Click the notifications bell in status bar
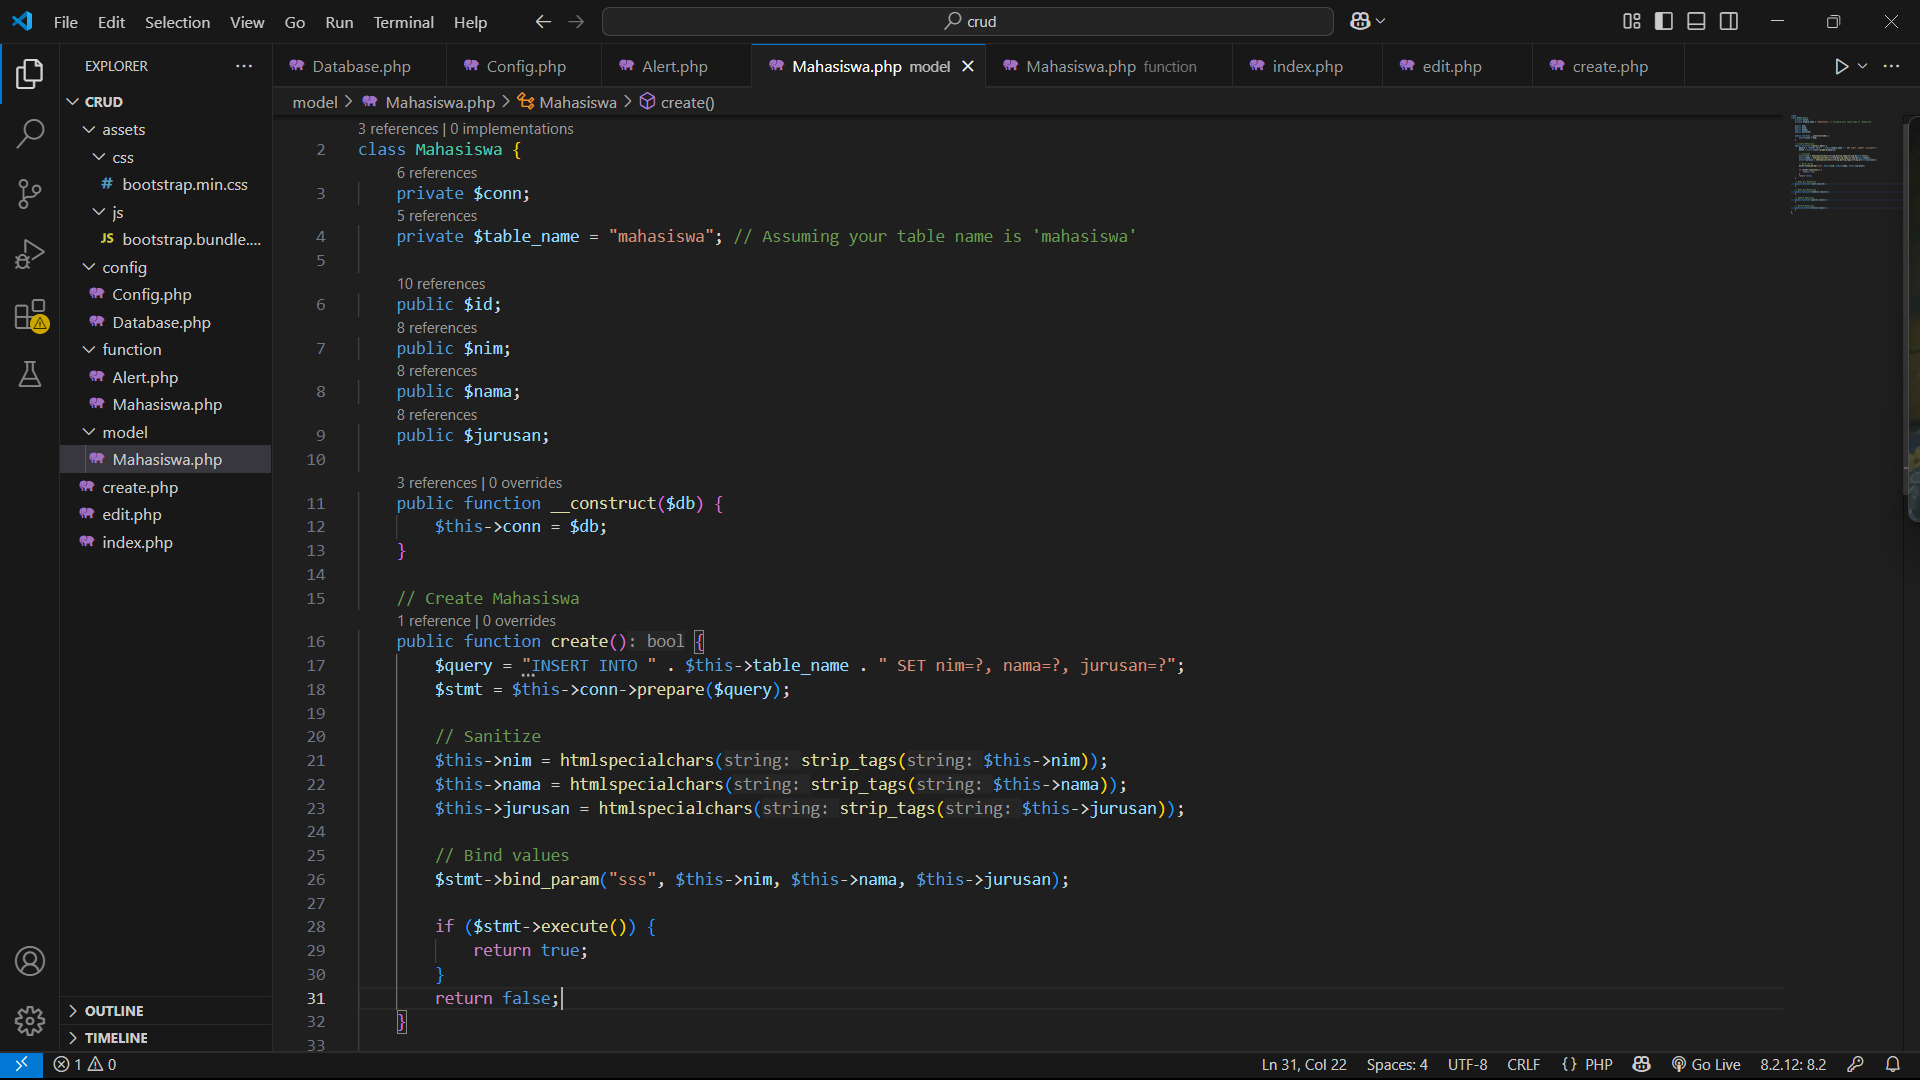This screenshot has width=1920, height=1080. pyautogui.click(x=1892, y=1064)
